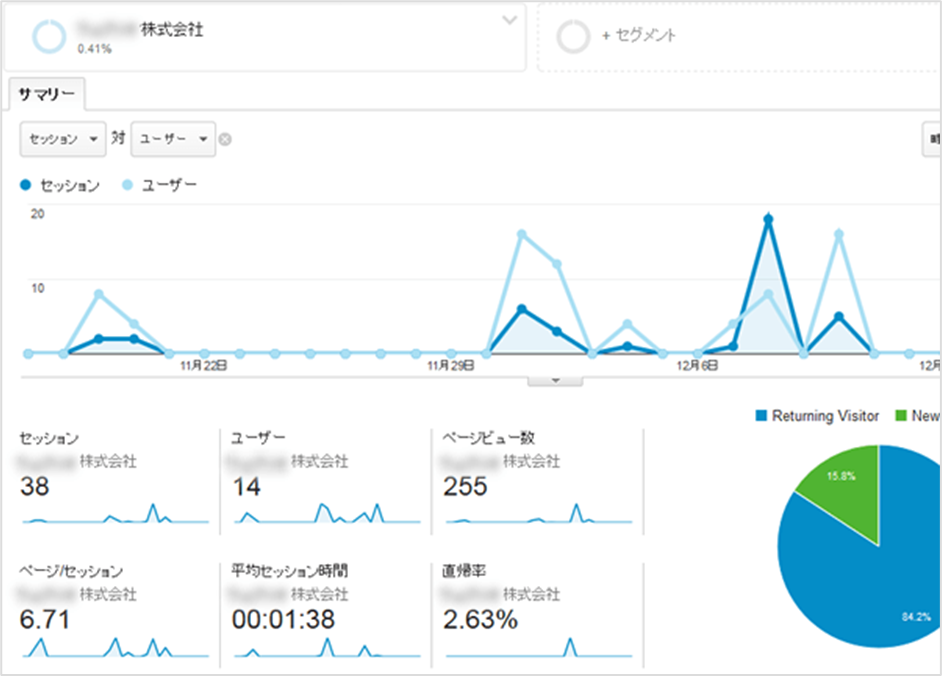Screen dimensions: 942x676
Task: Click the segment circle icon showing 0.41%
Action: tap(49, 37)
